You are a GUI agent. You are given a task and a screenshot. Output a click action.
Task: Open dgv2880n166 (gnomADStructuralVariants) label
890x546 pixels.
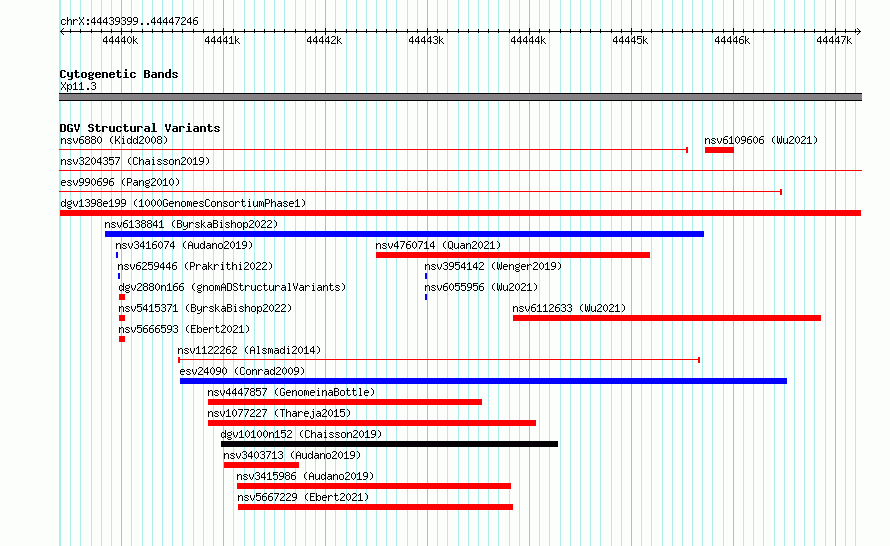232,287
